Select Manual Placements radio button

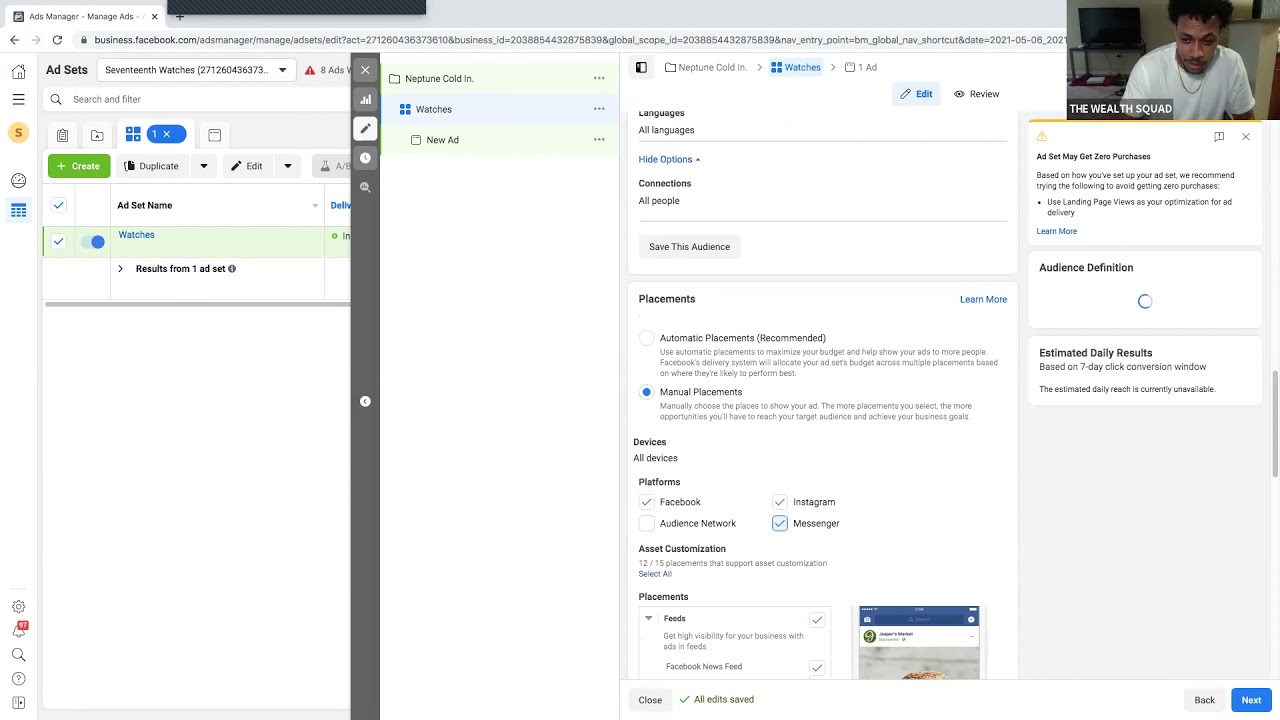coord(646,392)
